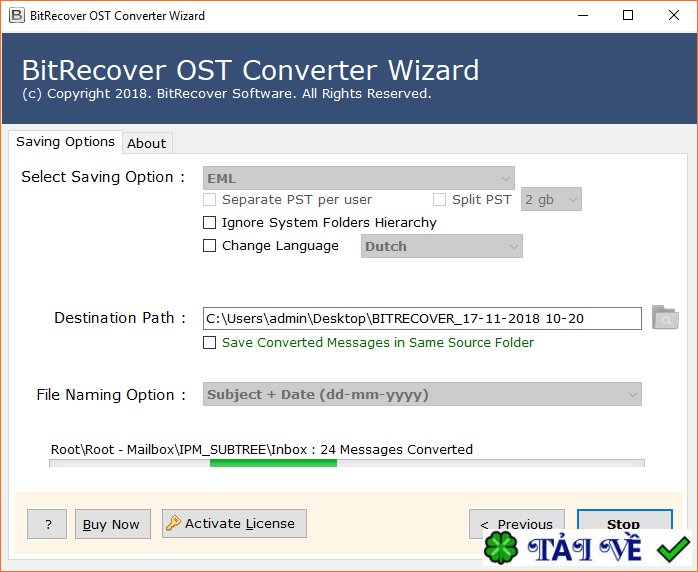Open the Dutch language dropdown

[442, 246]
